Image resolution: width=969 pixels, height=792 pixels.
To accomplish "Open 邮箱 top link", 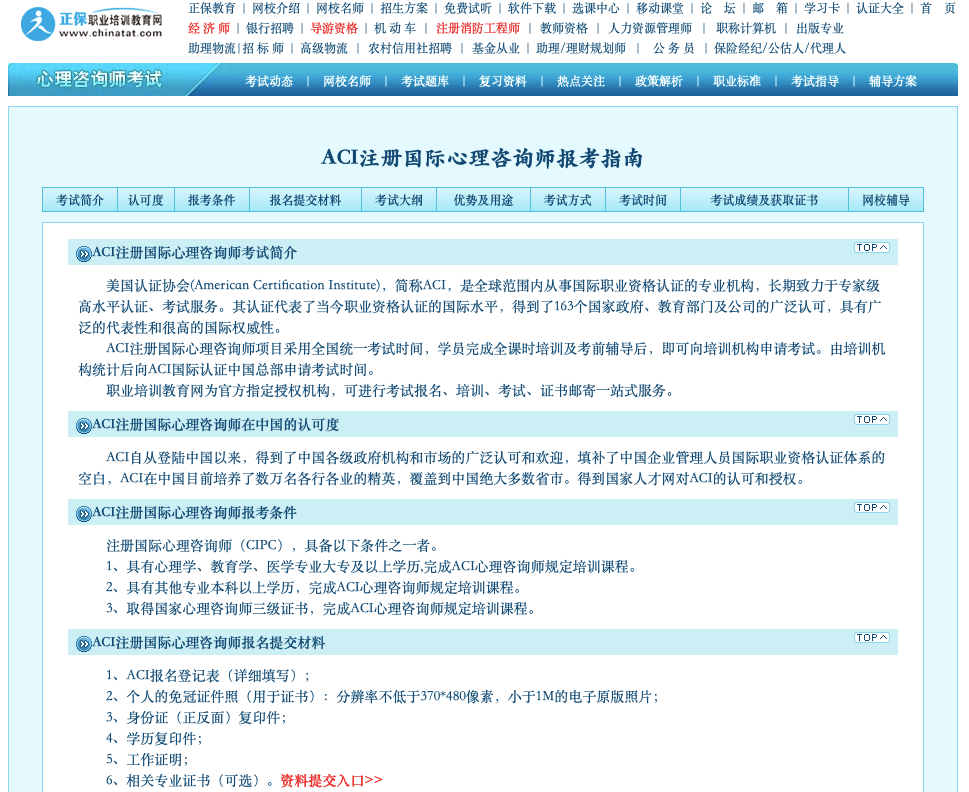I will coord(770,9).
